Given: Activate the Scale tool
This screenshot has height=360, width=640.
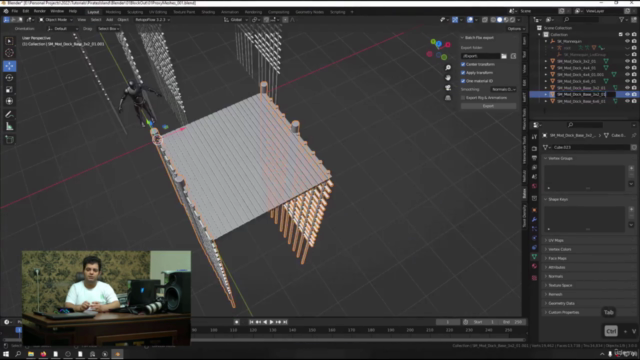Looking at the screenshot, I should point(9,89).
